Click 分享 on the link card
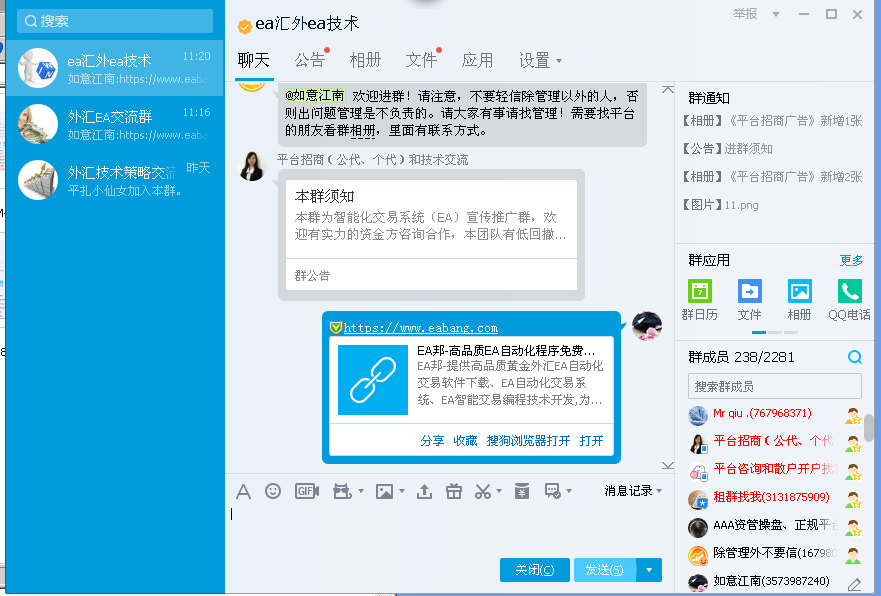 point(432,440)
